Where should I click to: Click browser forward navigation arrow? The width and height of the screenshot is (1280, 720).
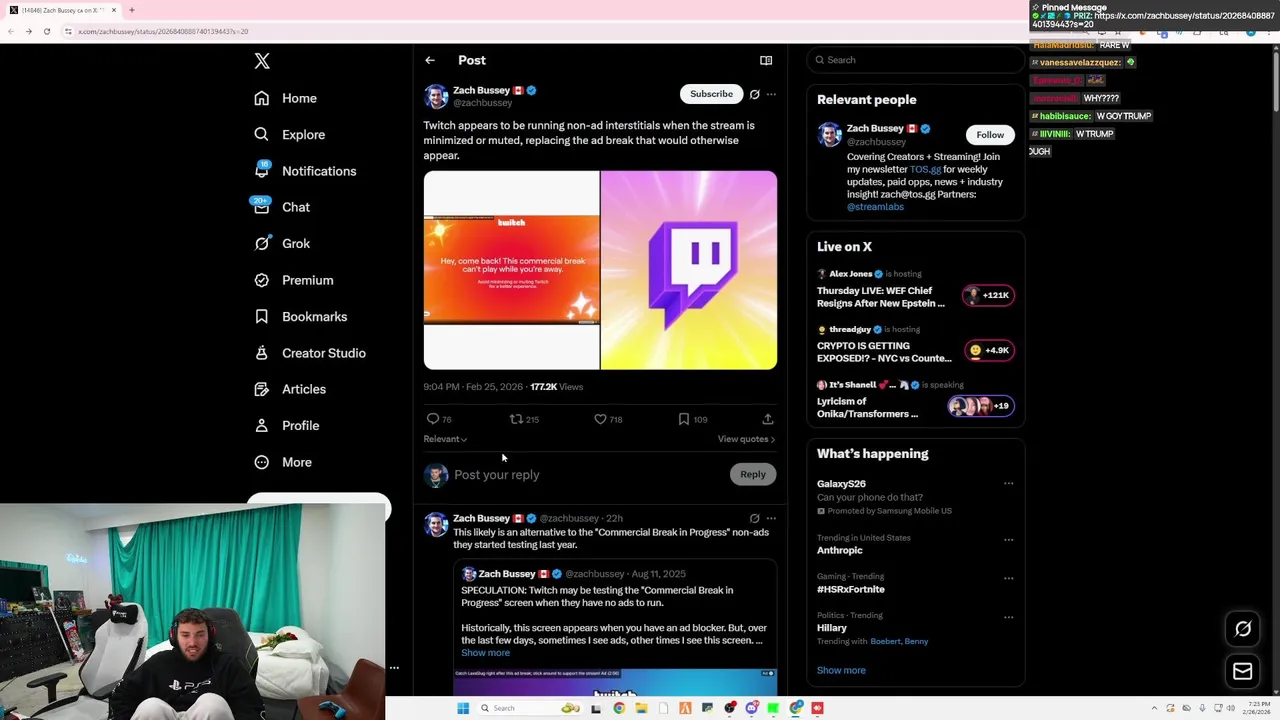coord(28,31)
